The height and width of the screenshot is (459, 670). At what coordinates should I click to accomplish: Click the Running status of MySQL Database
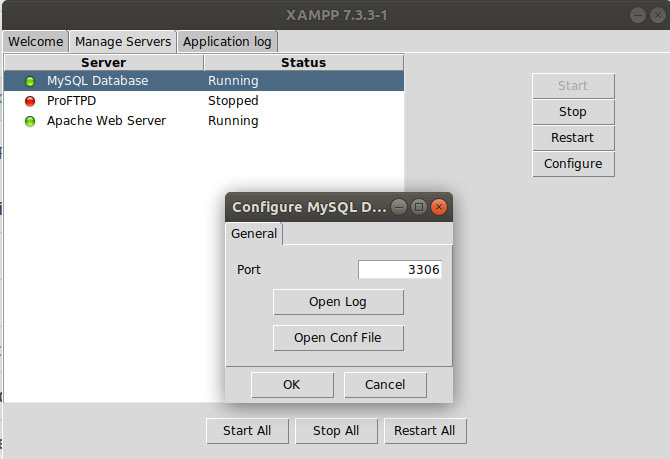(233, 81)
